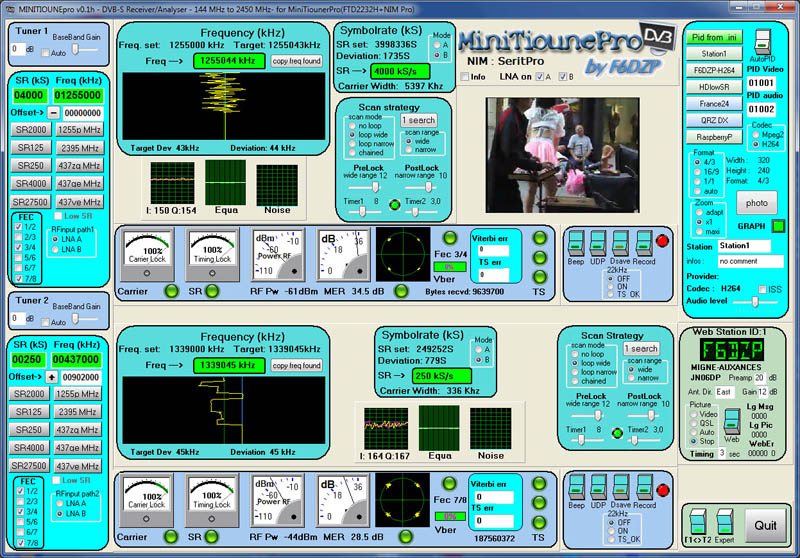Toggle Tuner 2 UDP switch
The height and width of the screenshot is (558, 800).
point(598,488)
